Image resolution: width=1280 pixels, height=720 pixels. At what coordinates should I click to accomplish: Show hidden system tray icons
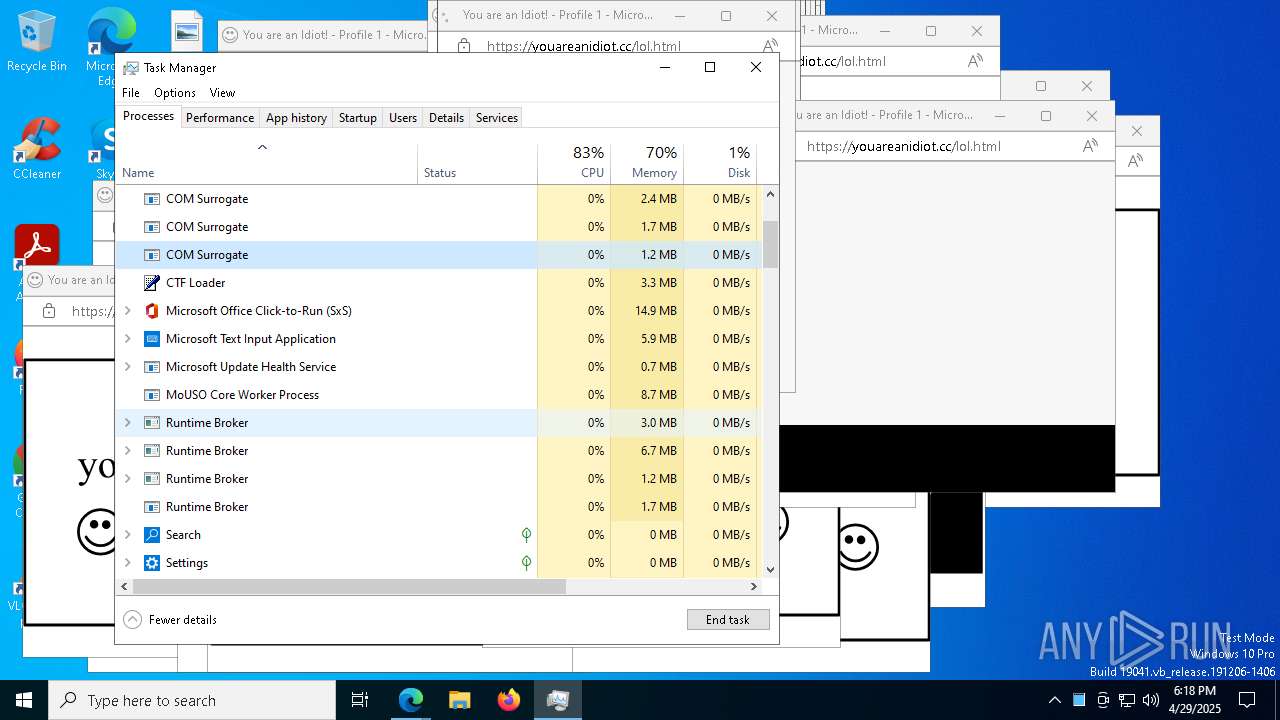1054,700
